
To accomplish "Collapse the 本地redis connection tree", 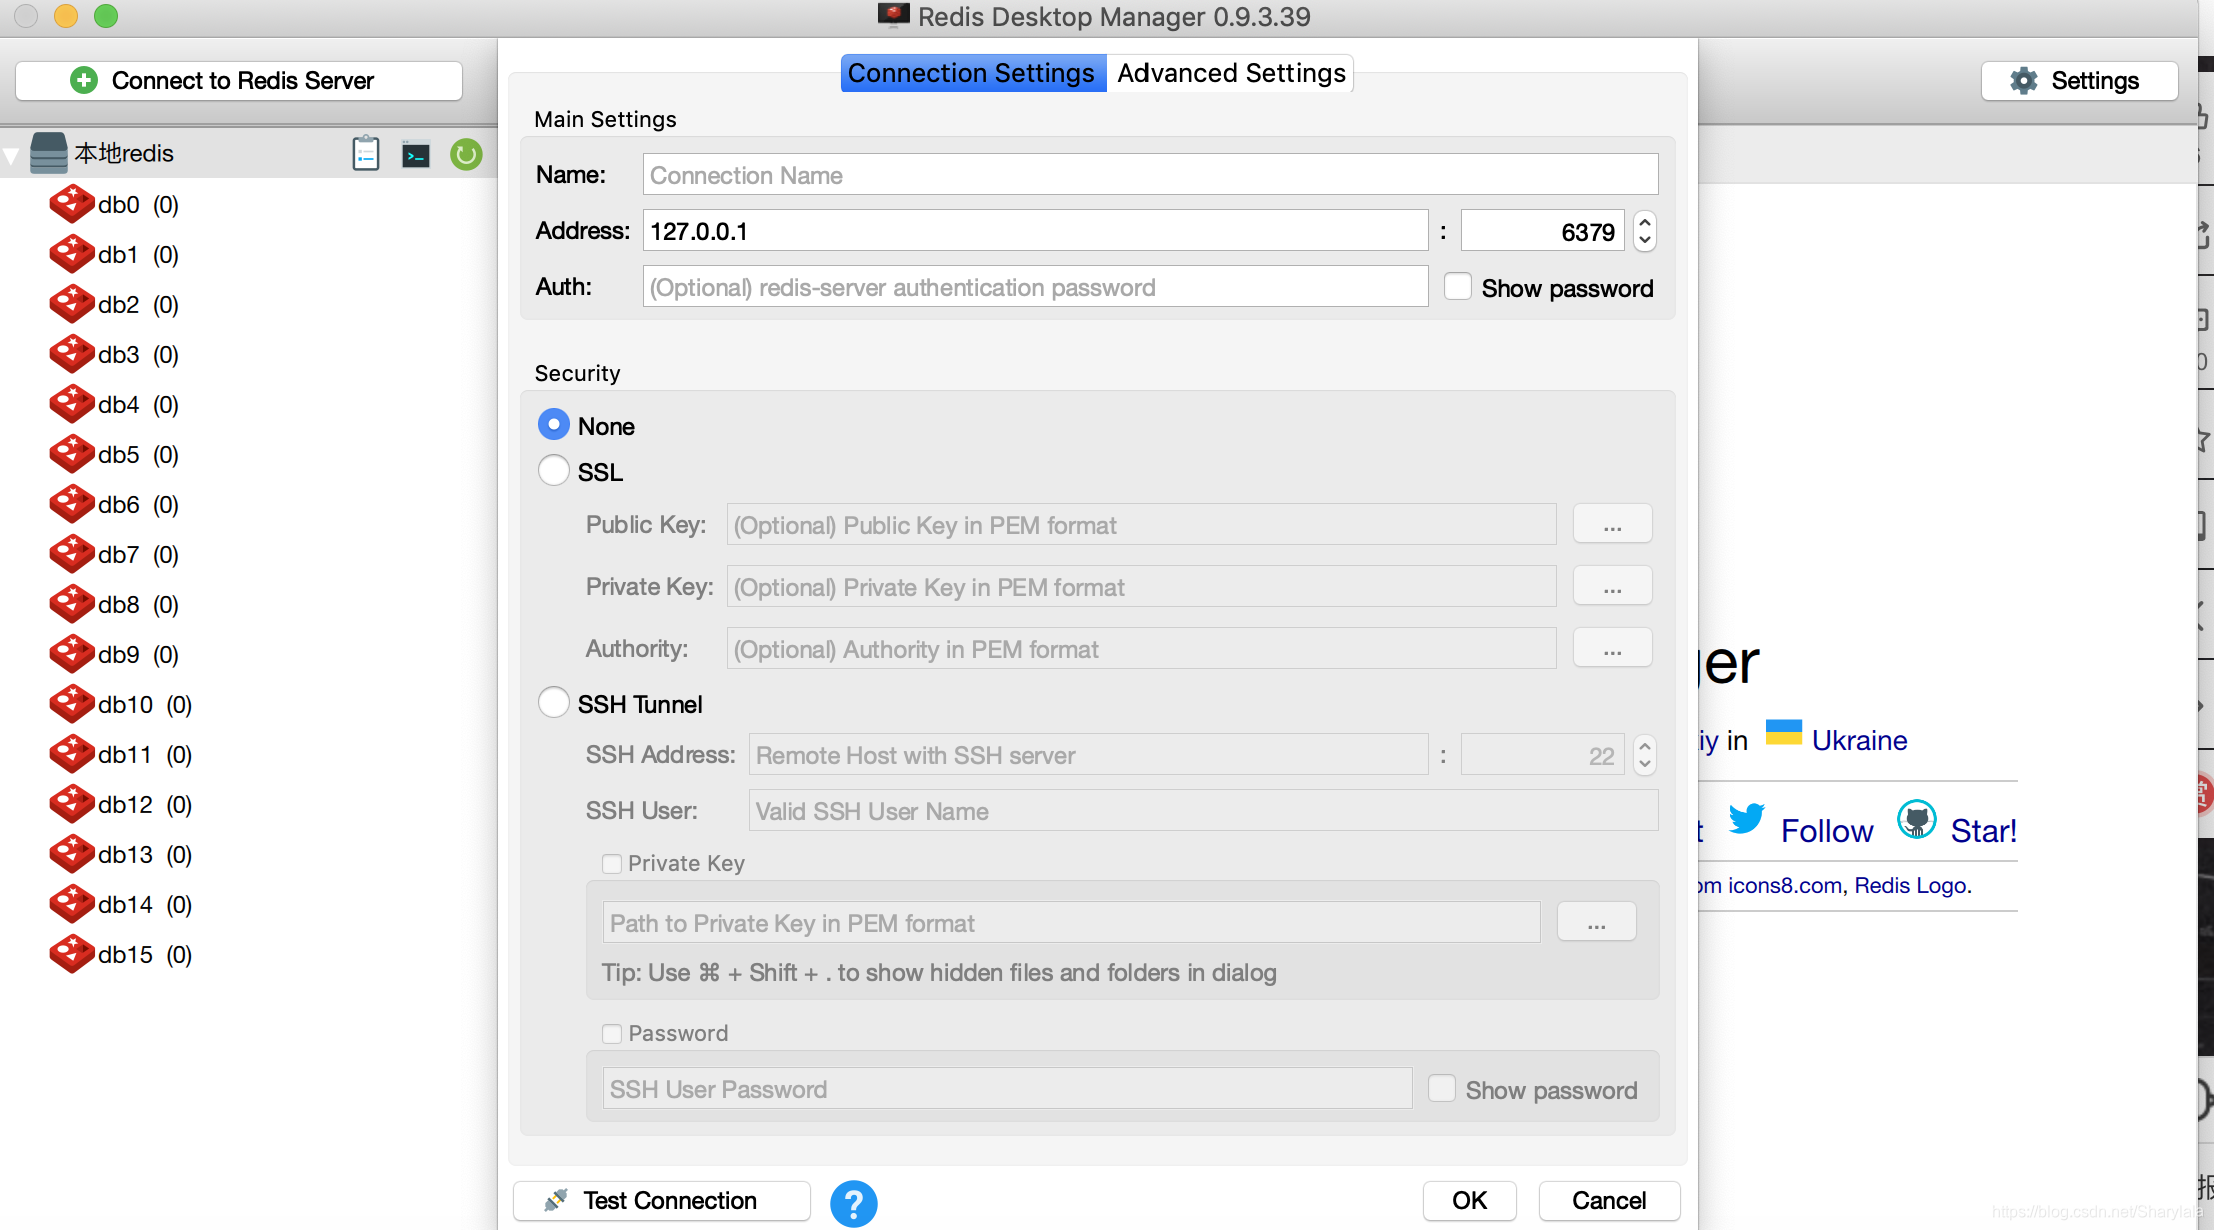I will (x=11, y=156).
